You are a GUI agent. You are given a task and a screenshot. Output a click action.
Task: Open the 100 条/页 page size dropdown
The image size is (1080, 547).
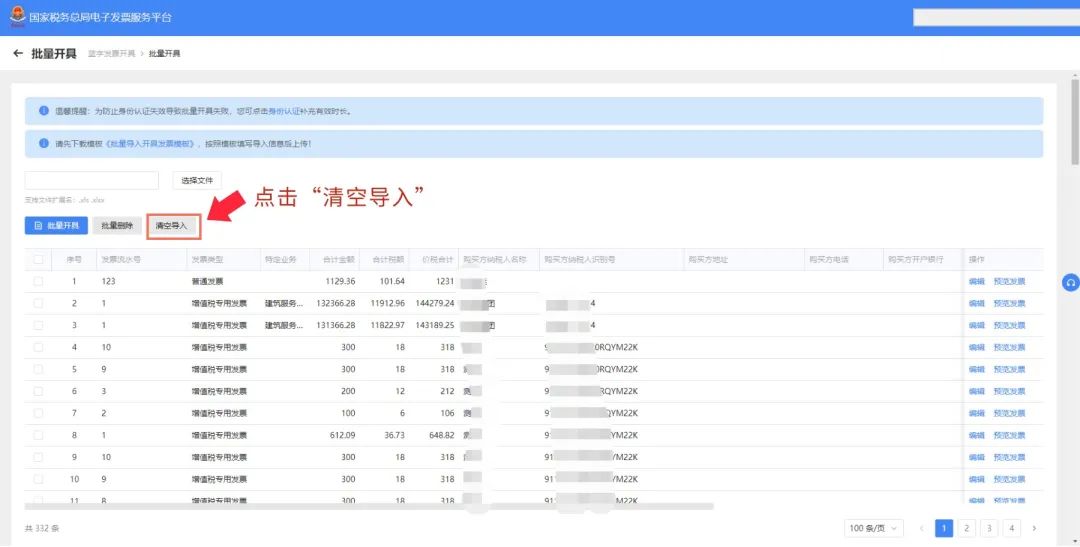pyautogui.click(x=873, y=528)
